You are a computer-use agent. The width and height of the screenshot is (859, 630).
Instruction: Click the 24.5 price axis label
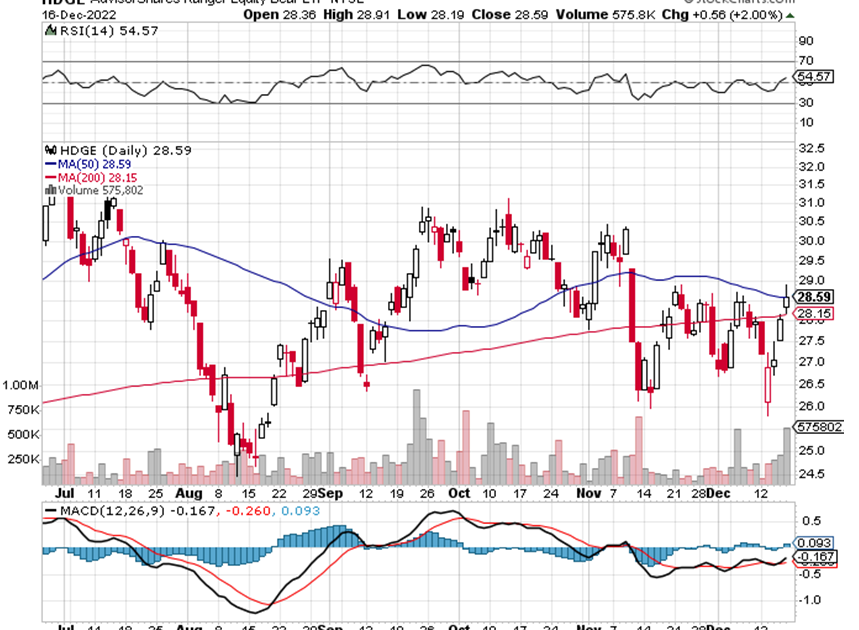[811, 474]
